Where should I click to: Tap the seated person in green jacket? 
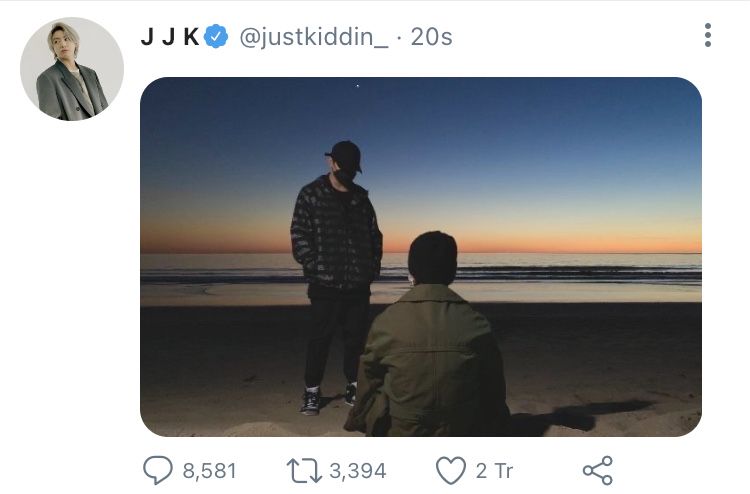click(x=427, y=335)
